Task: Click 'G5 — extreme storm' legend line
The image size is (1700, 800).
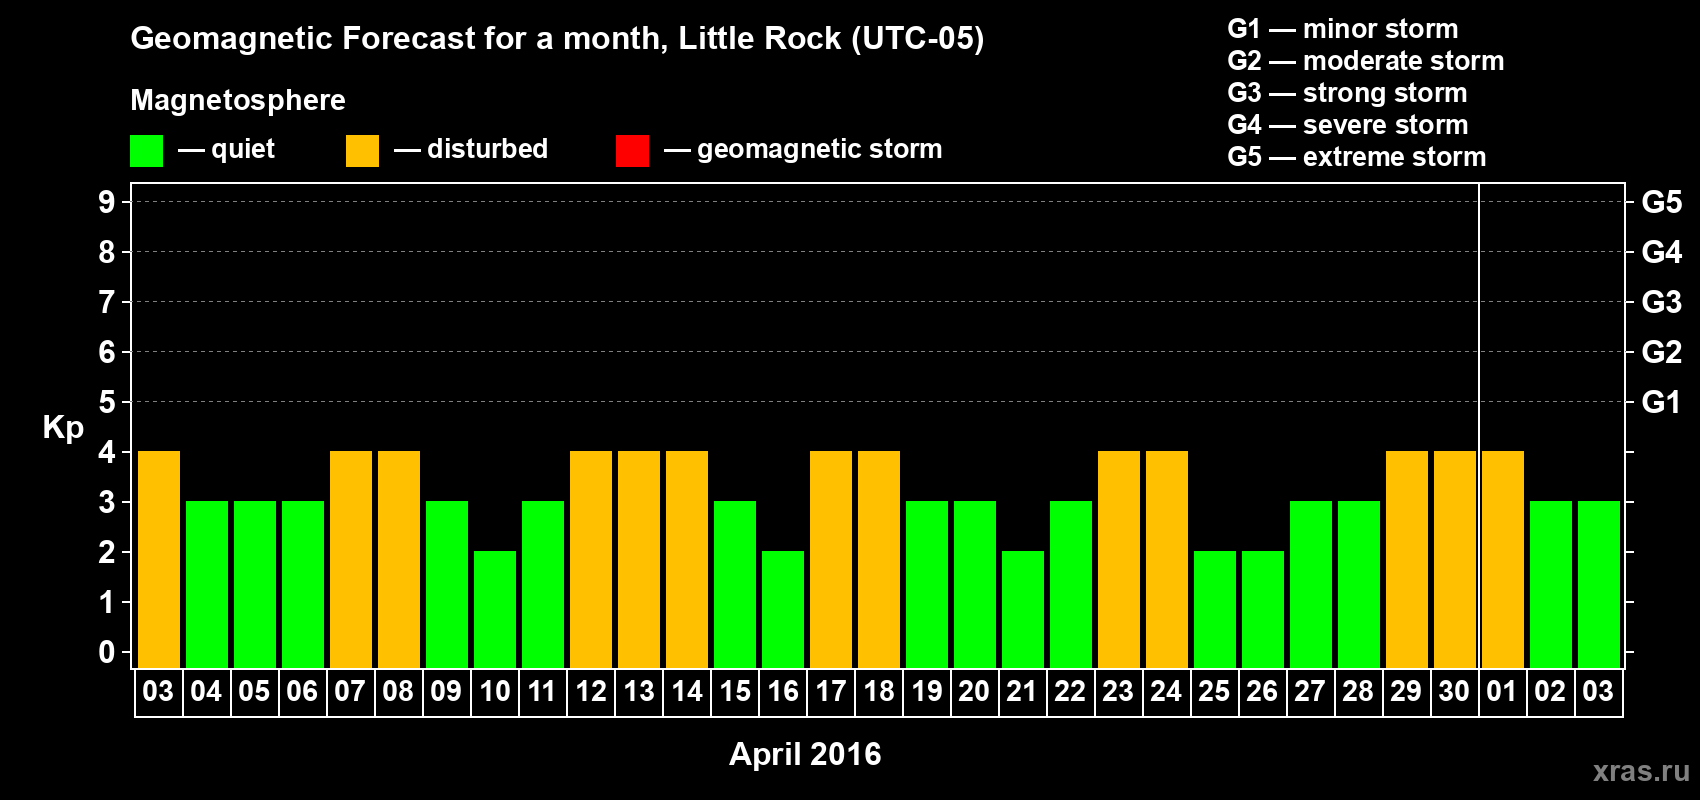Action: tap(1356, 157)
